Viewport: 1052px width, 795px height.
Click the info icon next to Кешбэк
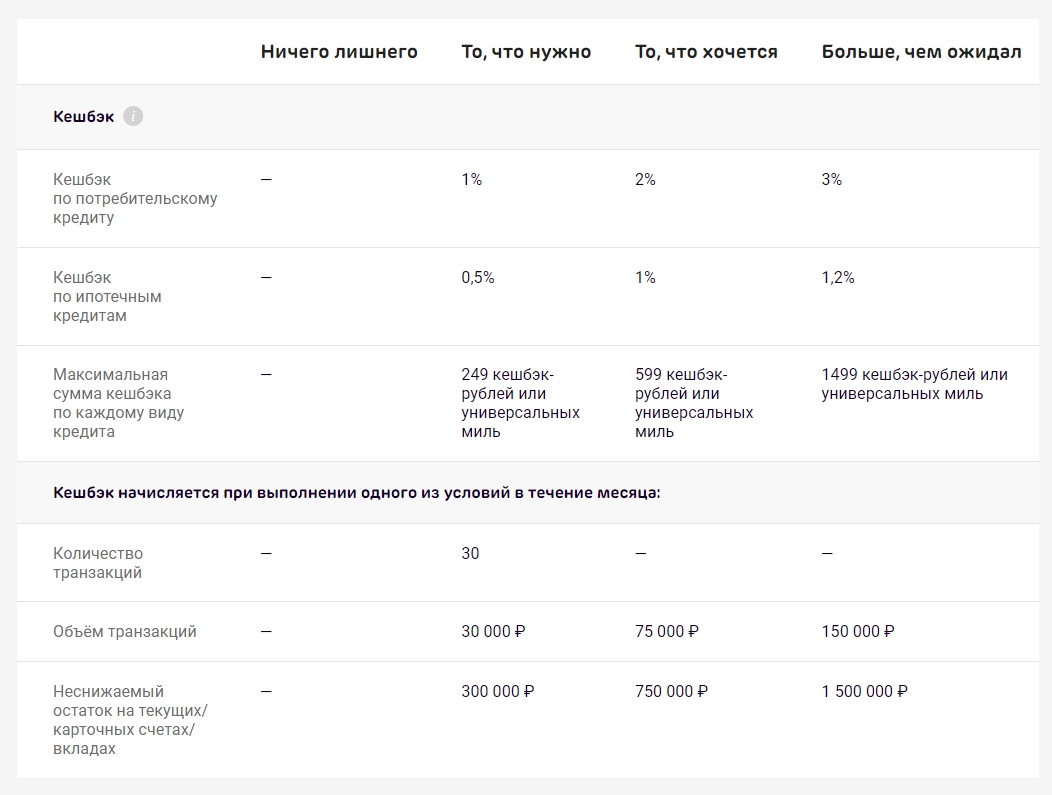coord(133,117)
